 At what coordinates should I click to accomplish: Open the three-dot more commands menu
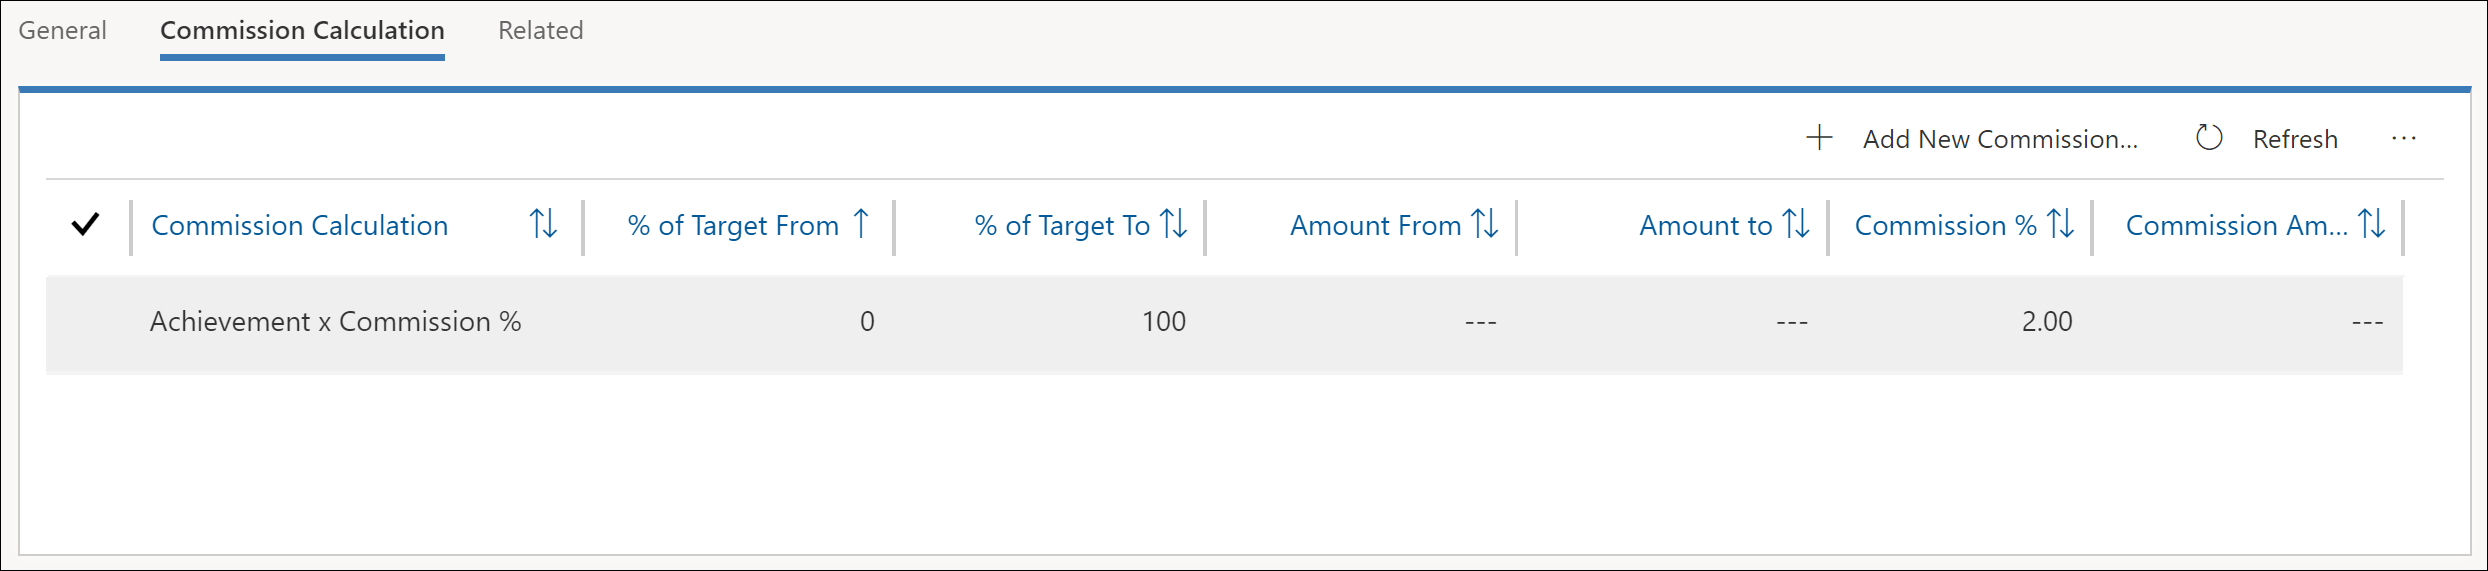tap(2404, 138)
